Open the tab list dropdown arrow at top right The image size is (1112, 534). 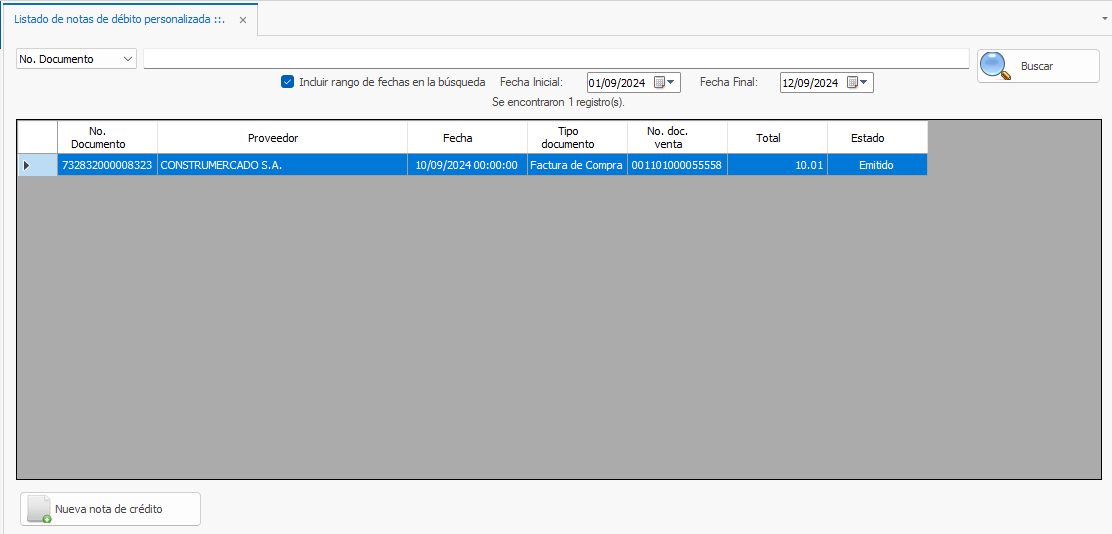pyautogui.click(x=1104, y=18)
